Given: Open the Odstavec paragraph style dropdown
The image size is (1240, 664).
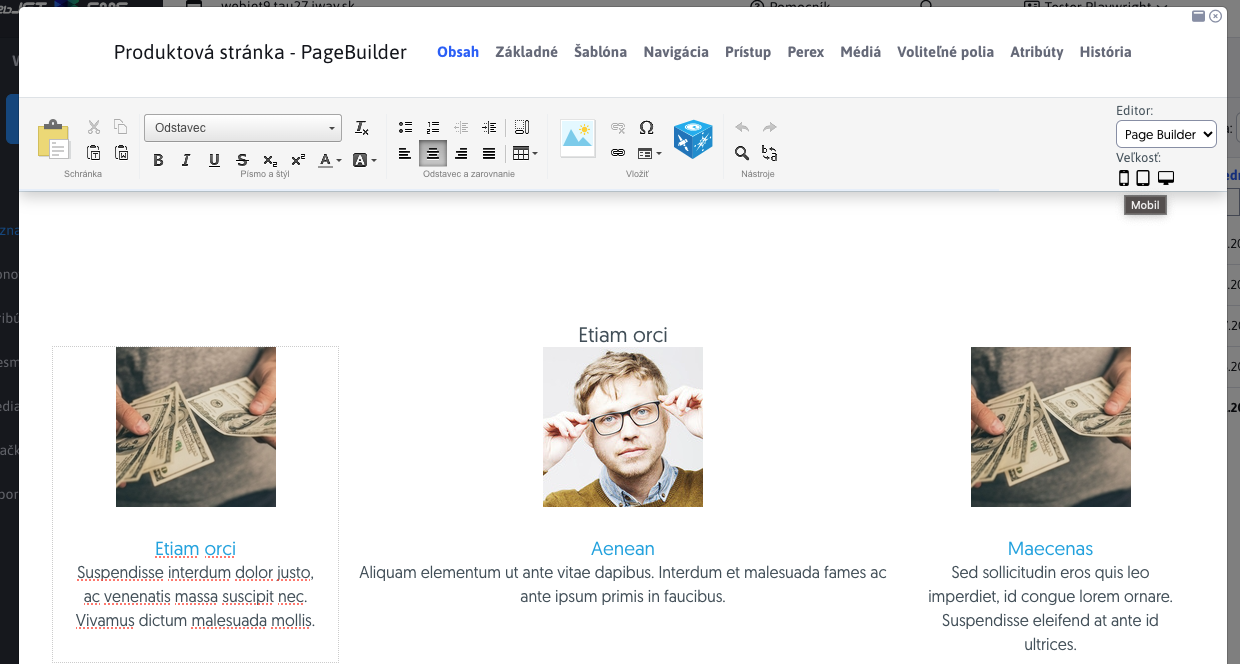Looking at the screenshot, I should pos(243,128).
